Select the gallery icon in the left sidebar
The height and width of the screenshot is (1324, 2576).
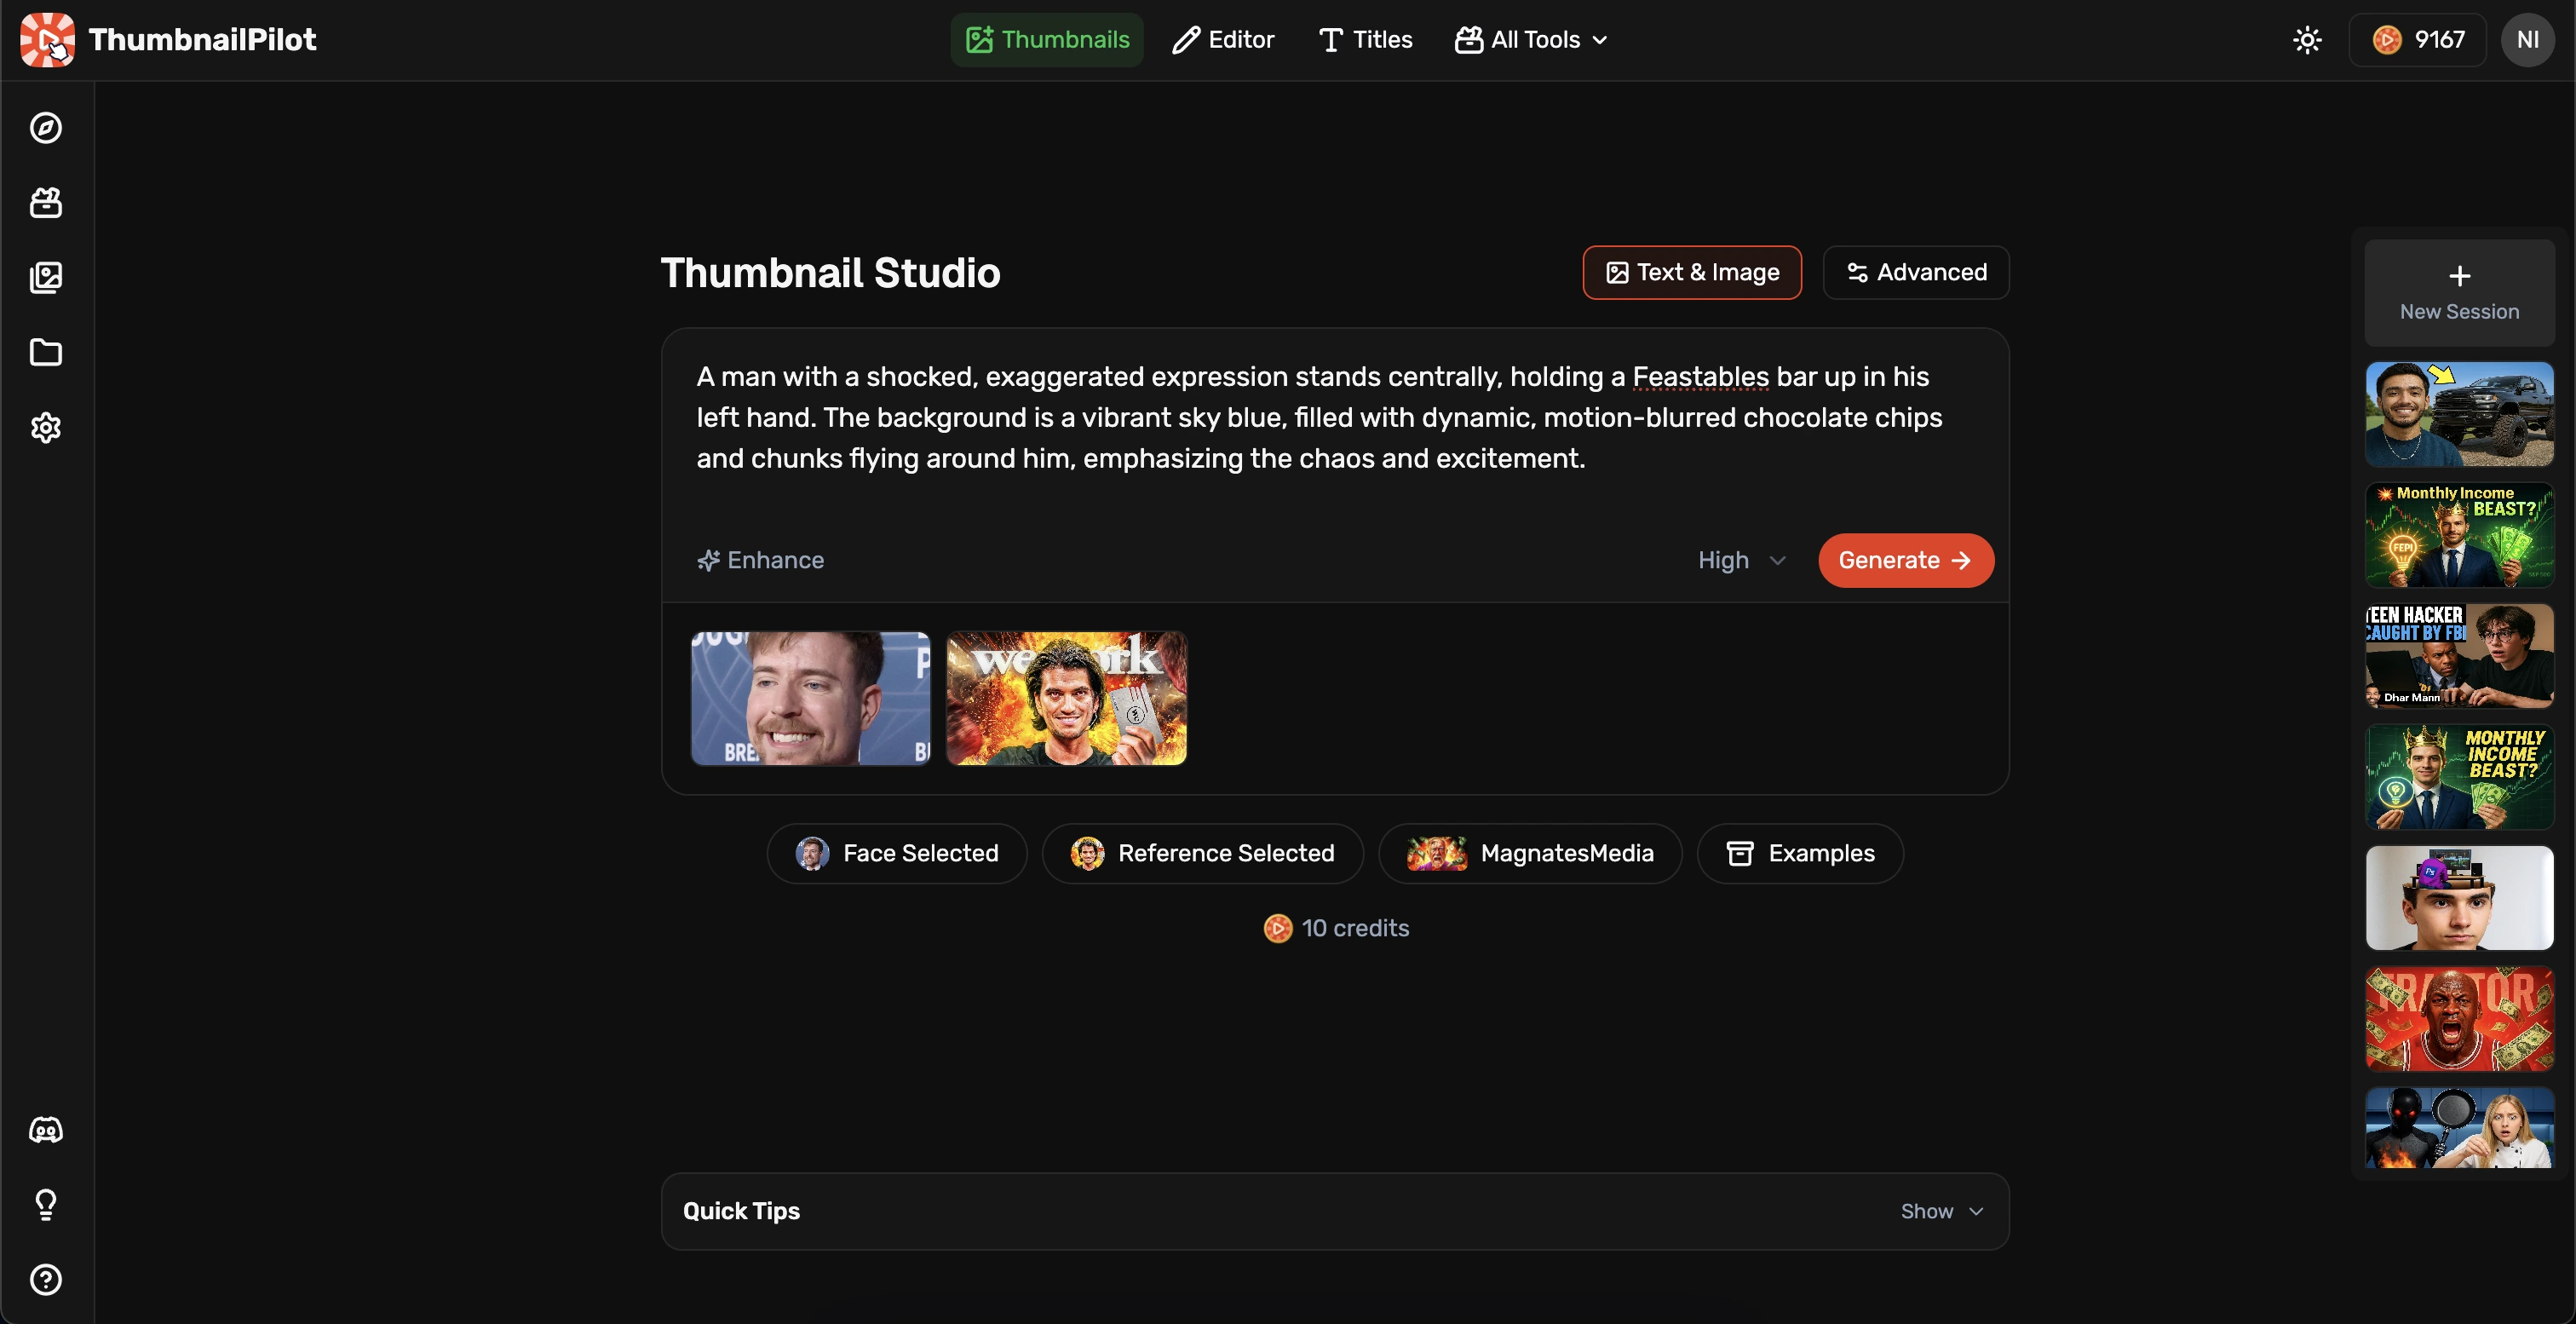point(46,278)
